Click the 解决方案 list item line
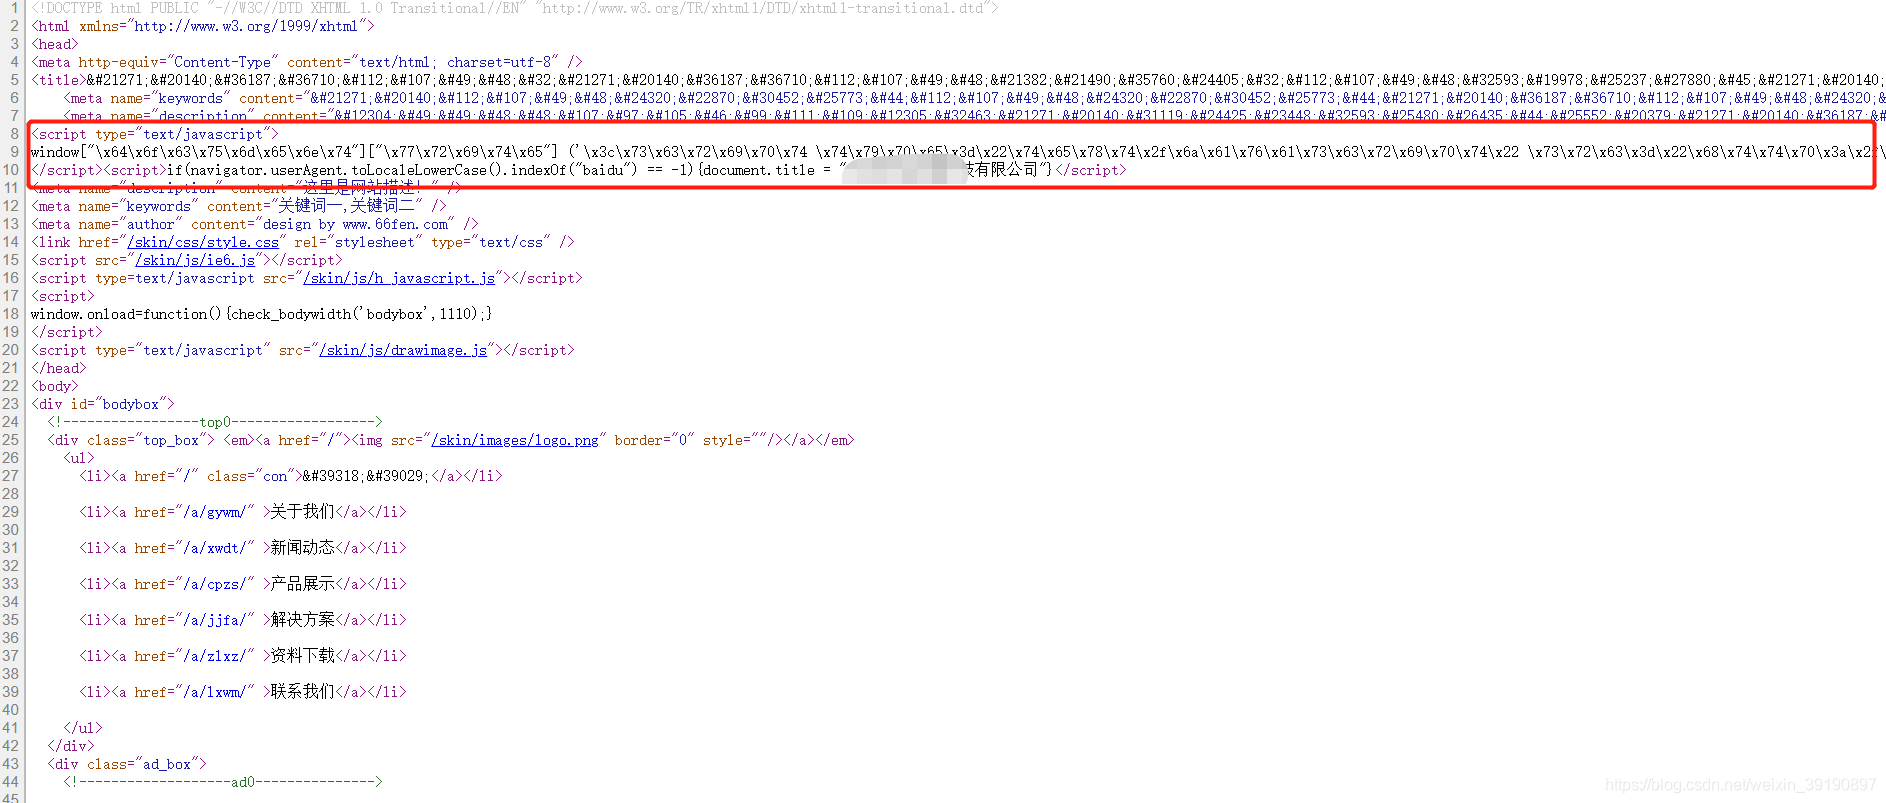1886x803 pixels. [x=243, y=620]
